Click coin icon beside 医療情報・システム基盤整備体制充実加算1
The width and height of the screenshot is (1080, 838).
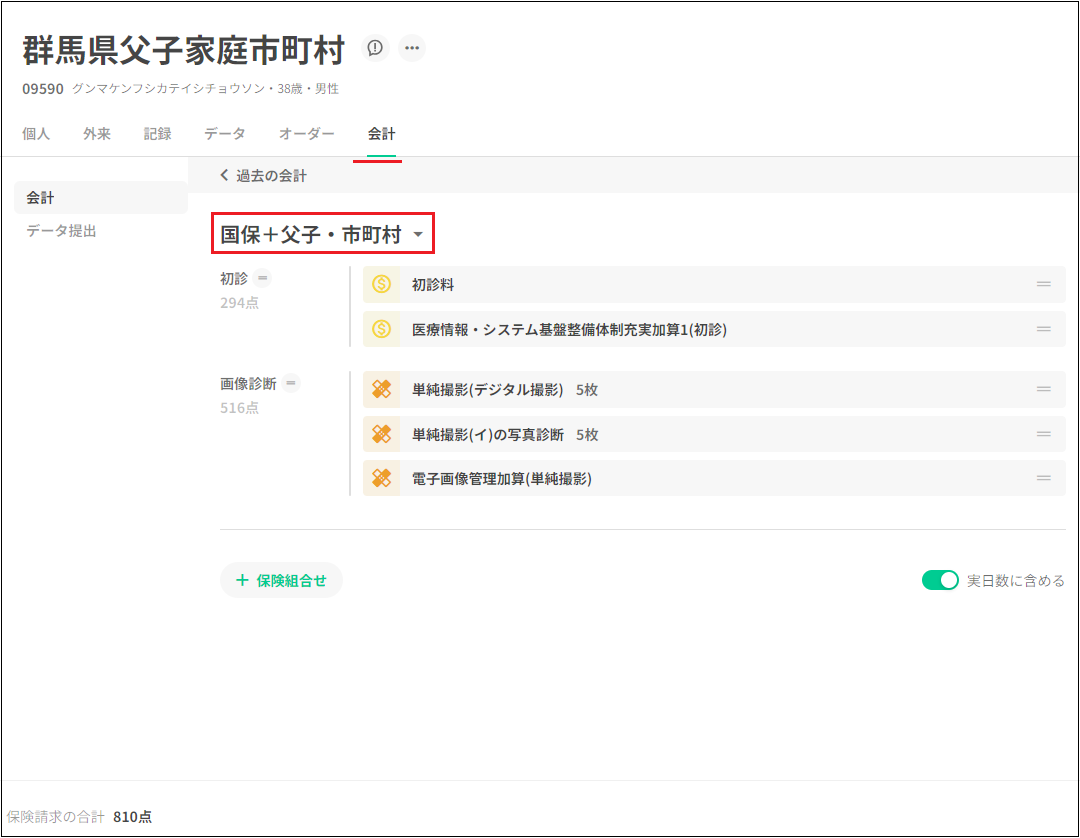click(382, 329)
